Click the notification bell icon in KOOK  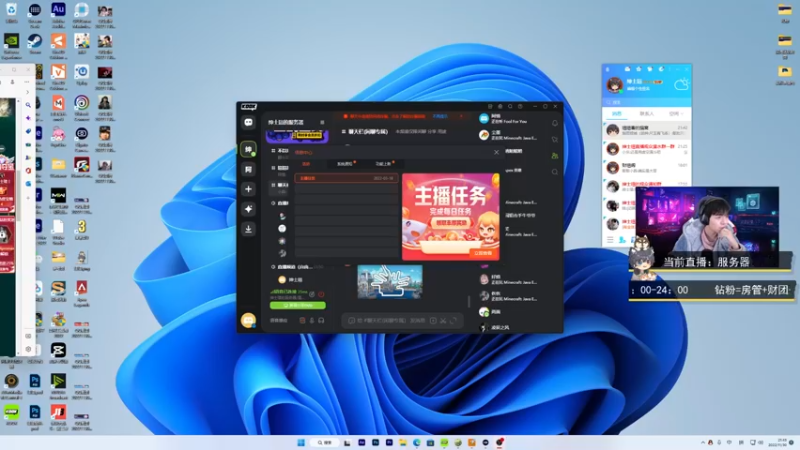tap(555, 123)
